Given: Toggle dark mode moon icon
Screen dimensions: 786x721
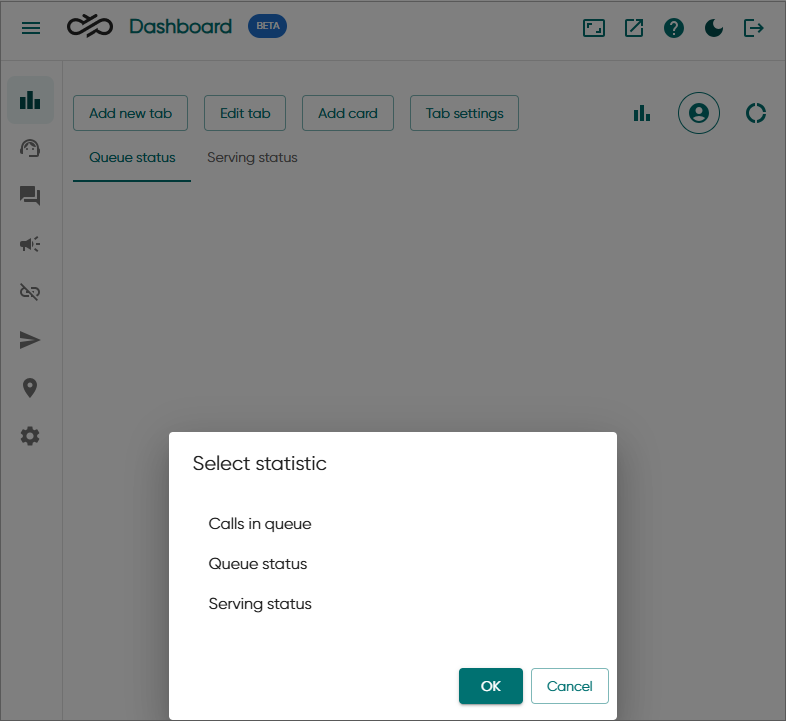Looking at the screenshot, I should tap(714, 28).
